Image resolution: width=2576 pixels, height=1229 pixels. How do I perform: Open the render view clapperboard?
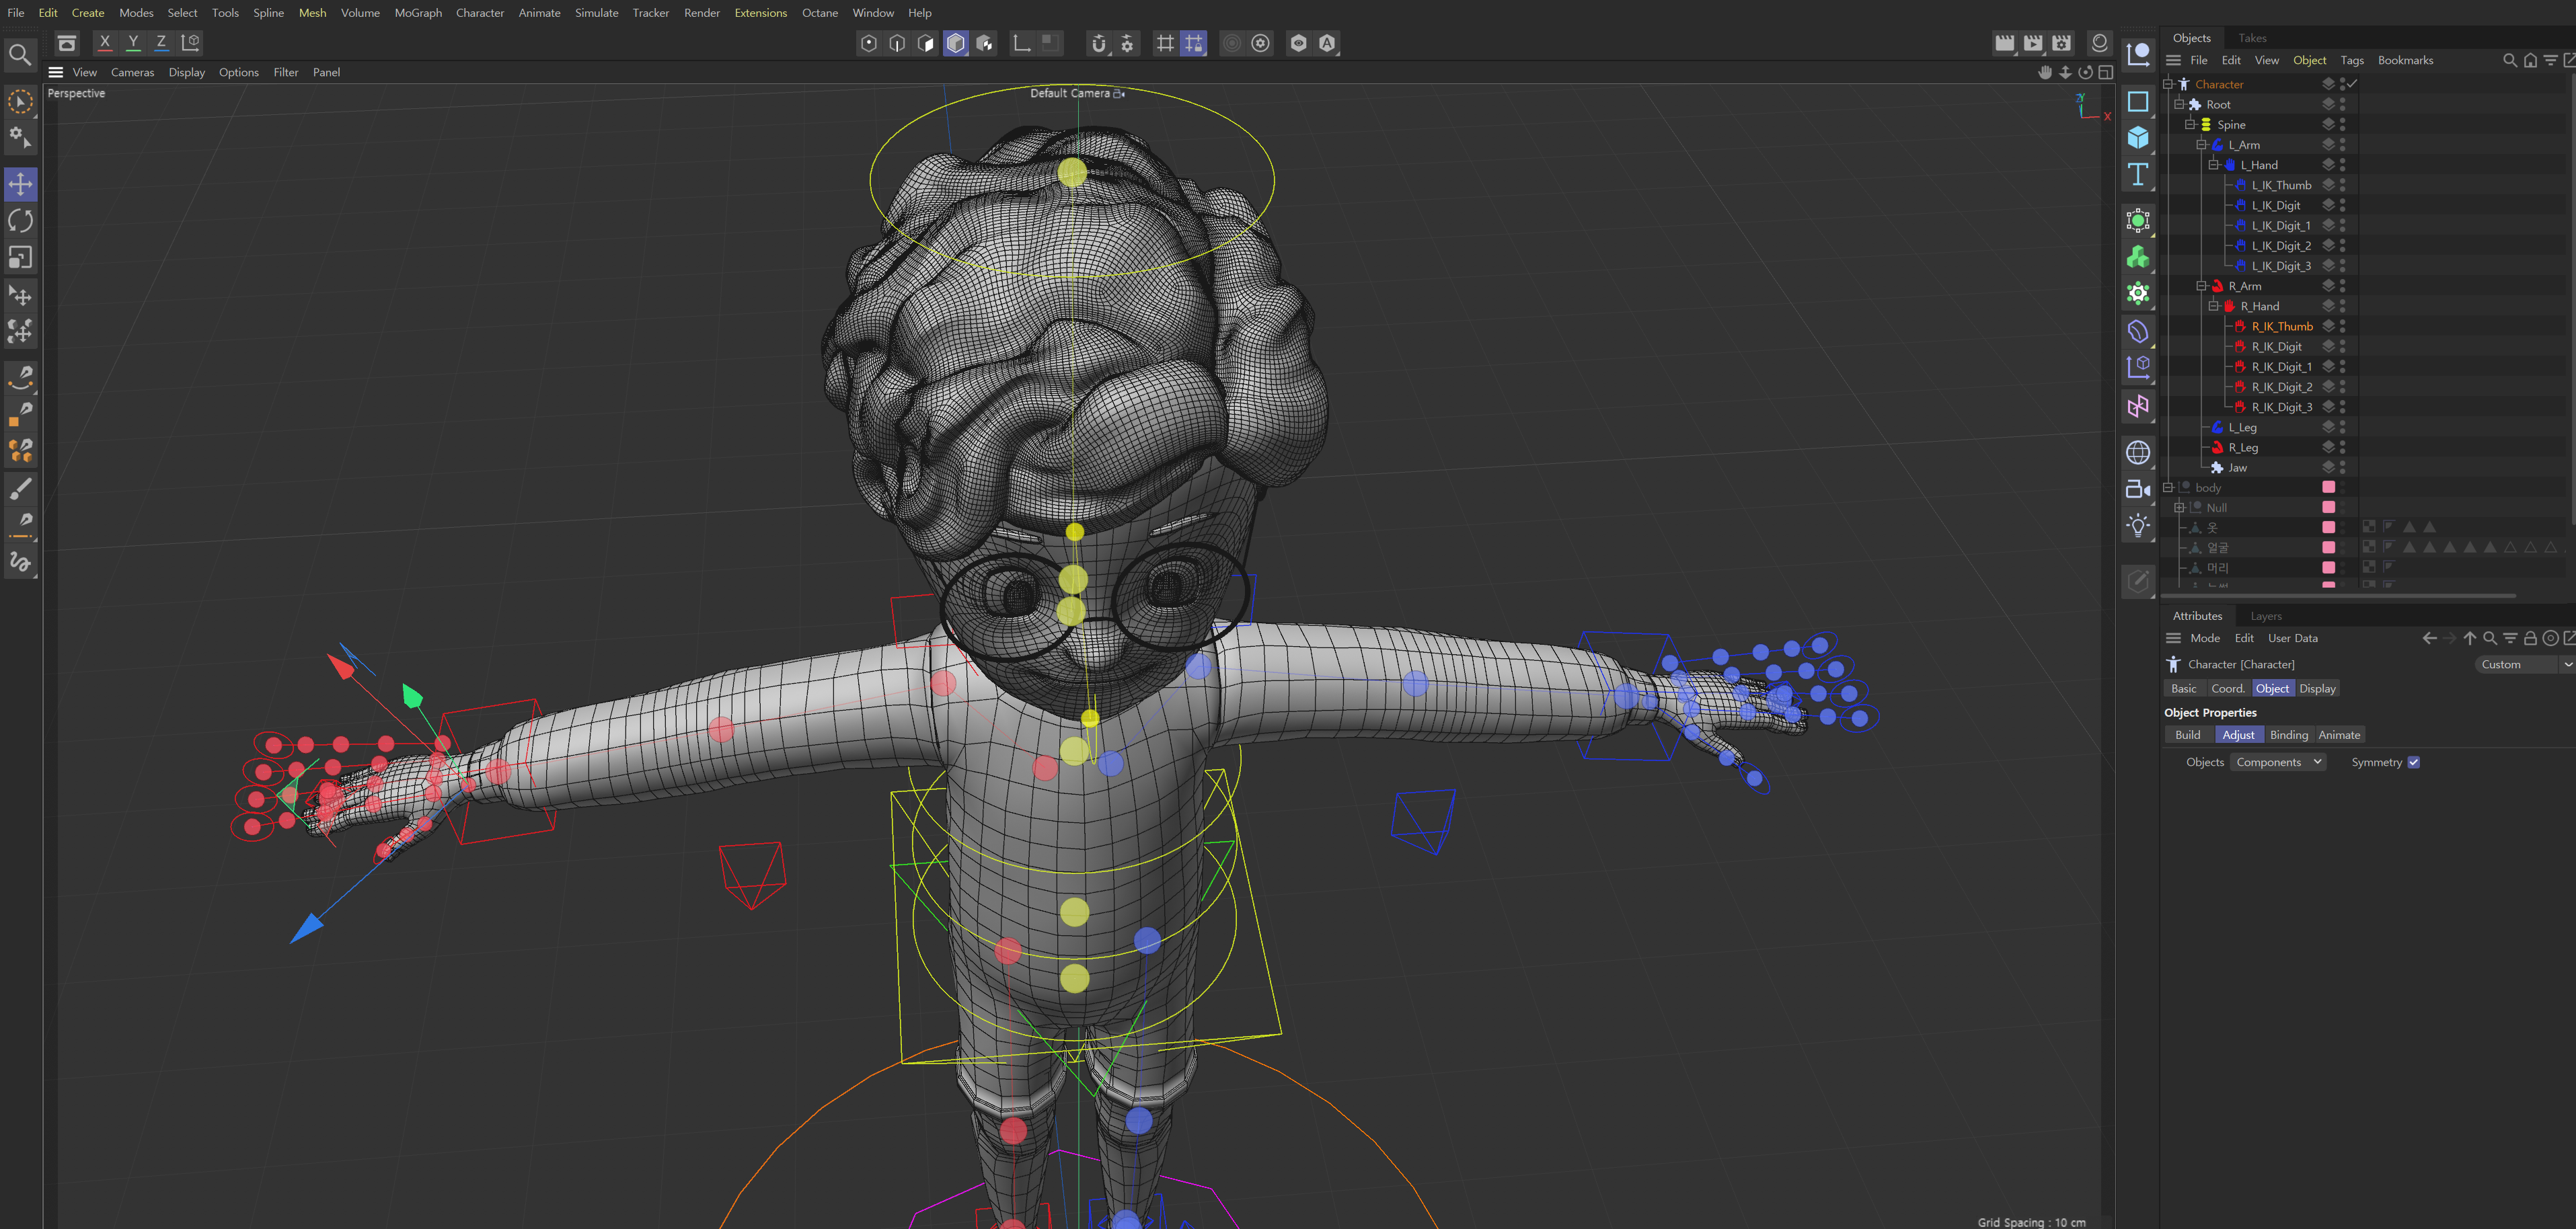[x=2005, y=43]
